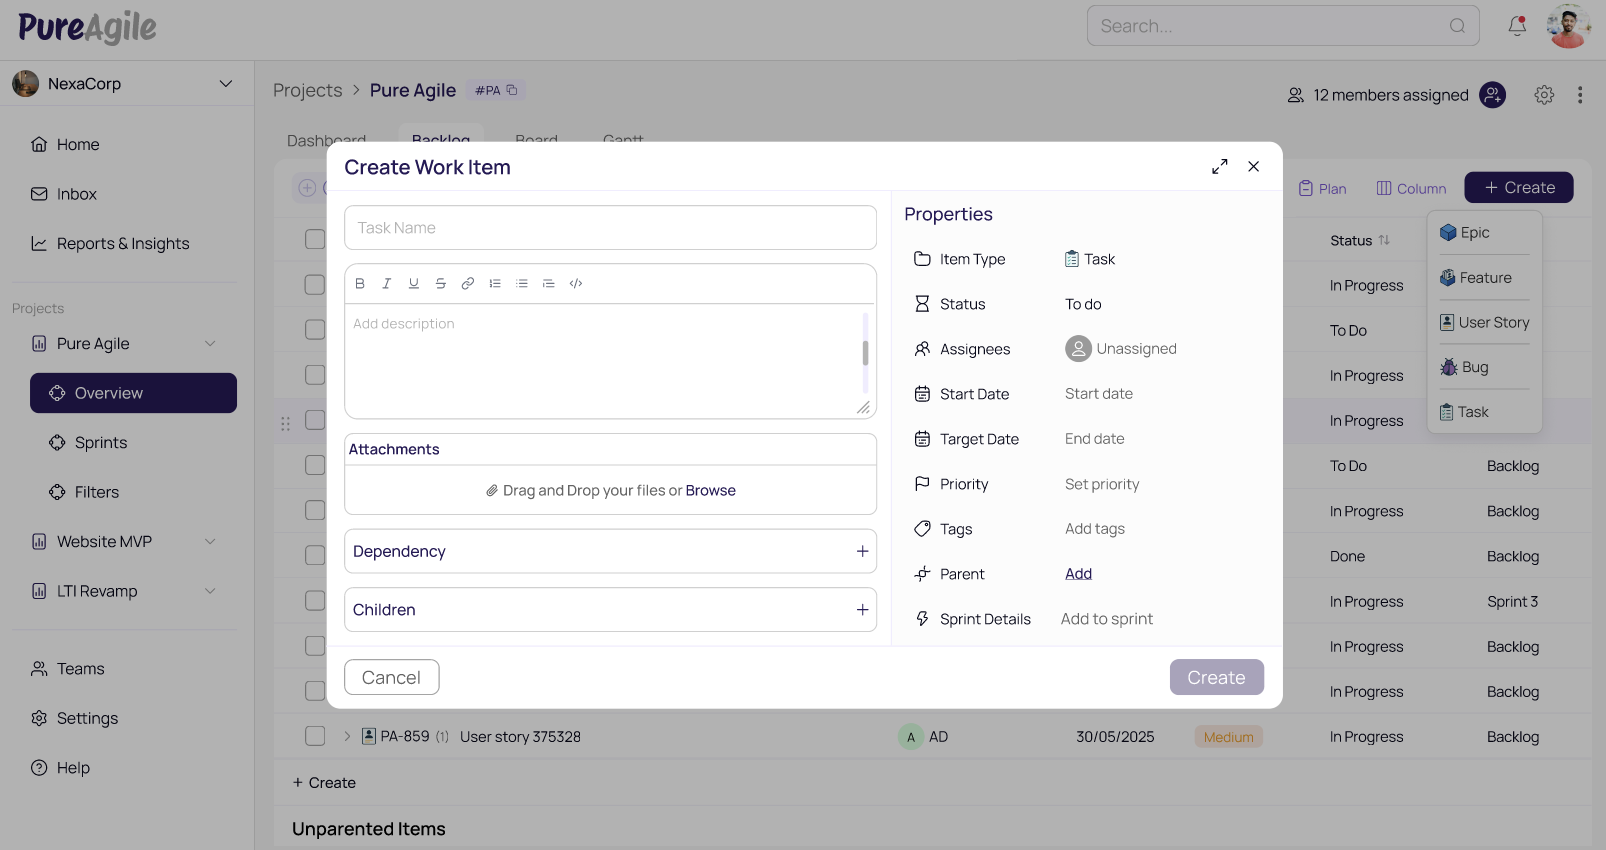
Task: Collapse the Pure Agile project tree
Action: (x=210, y=344)
